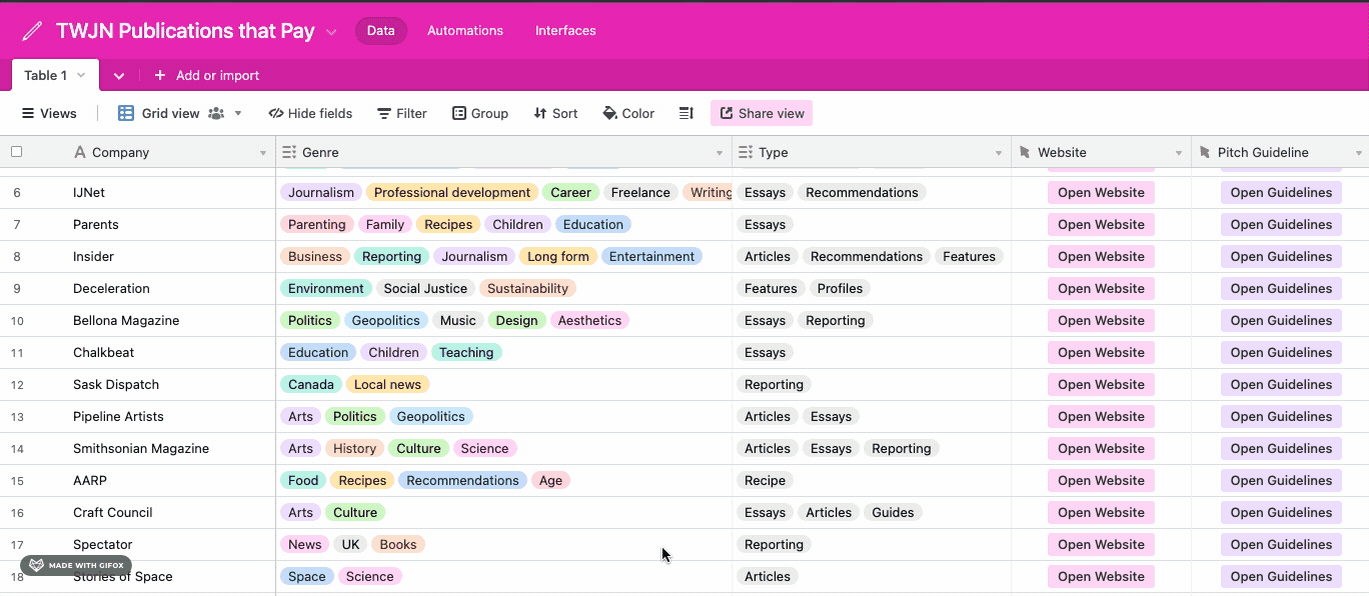Viewport: 1369px width, 596px height.
Task: Click the Sustainability genre tag
Action: point(527,288)
